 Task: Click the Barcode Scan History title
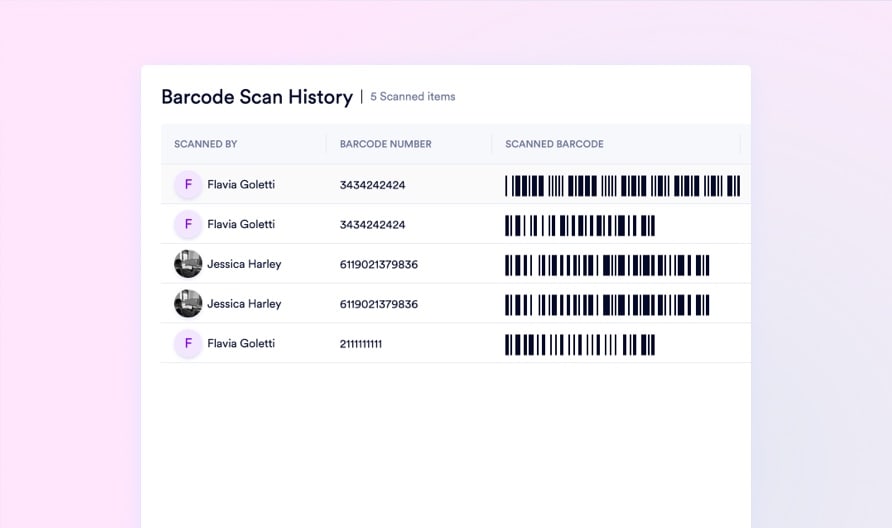click(257, 97)
